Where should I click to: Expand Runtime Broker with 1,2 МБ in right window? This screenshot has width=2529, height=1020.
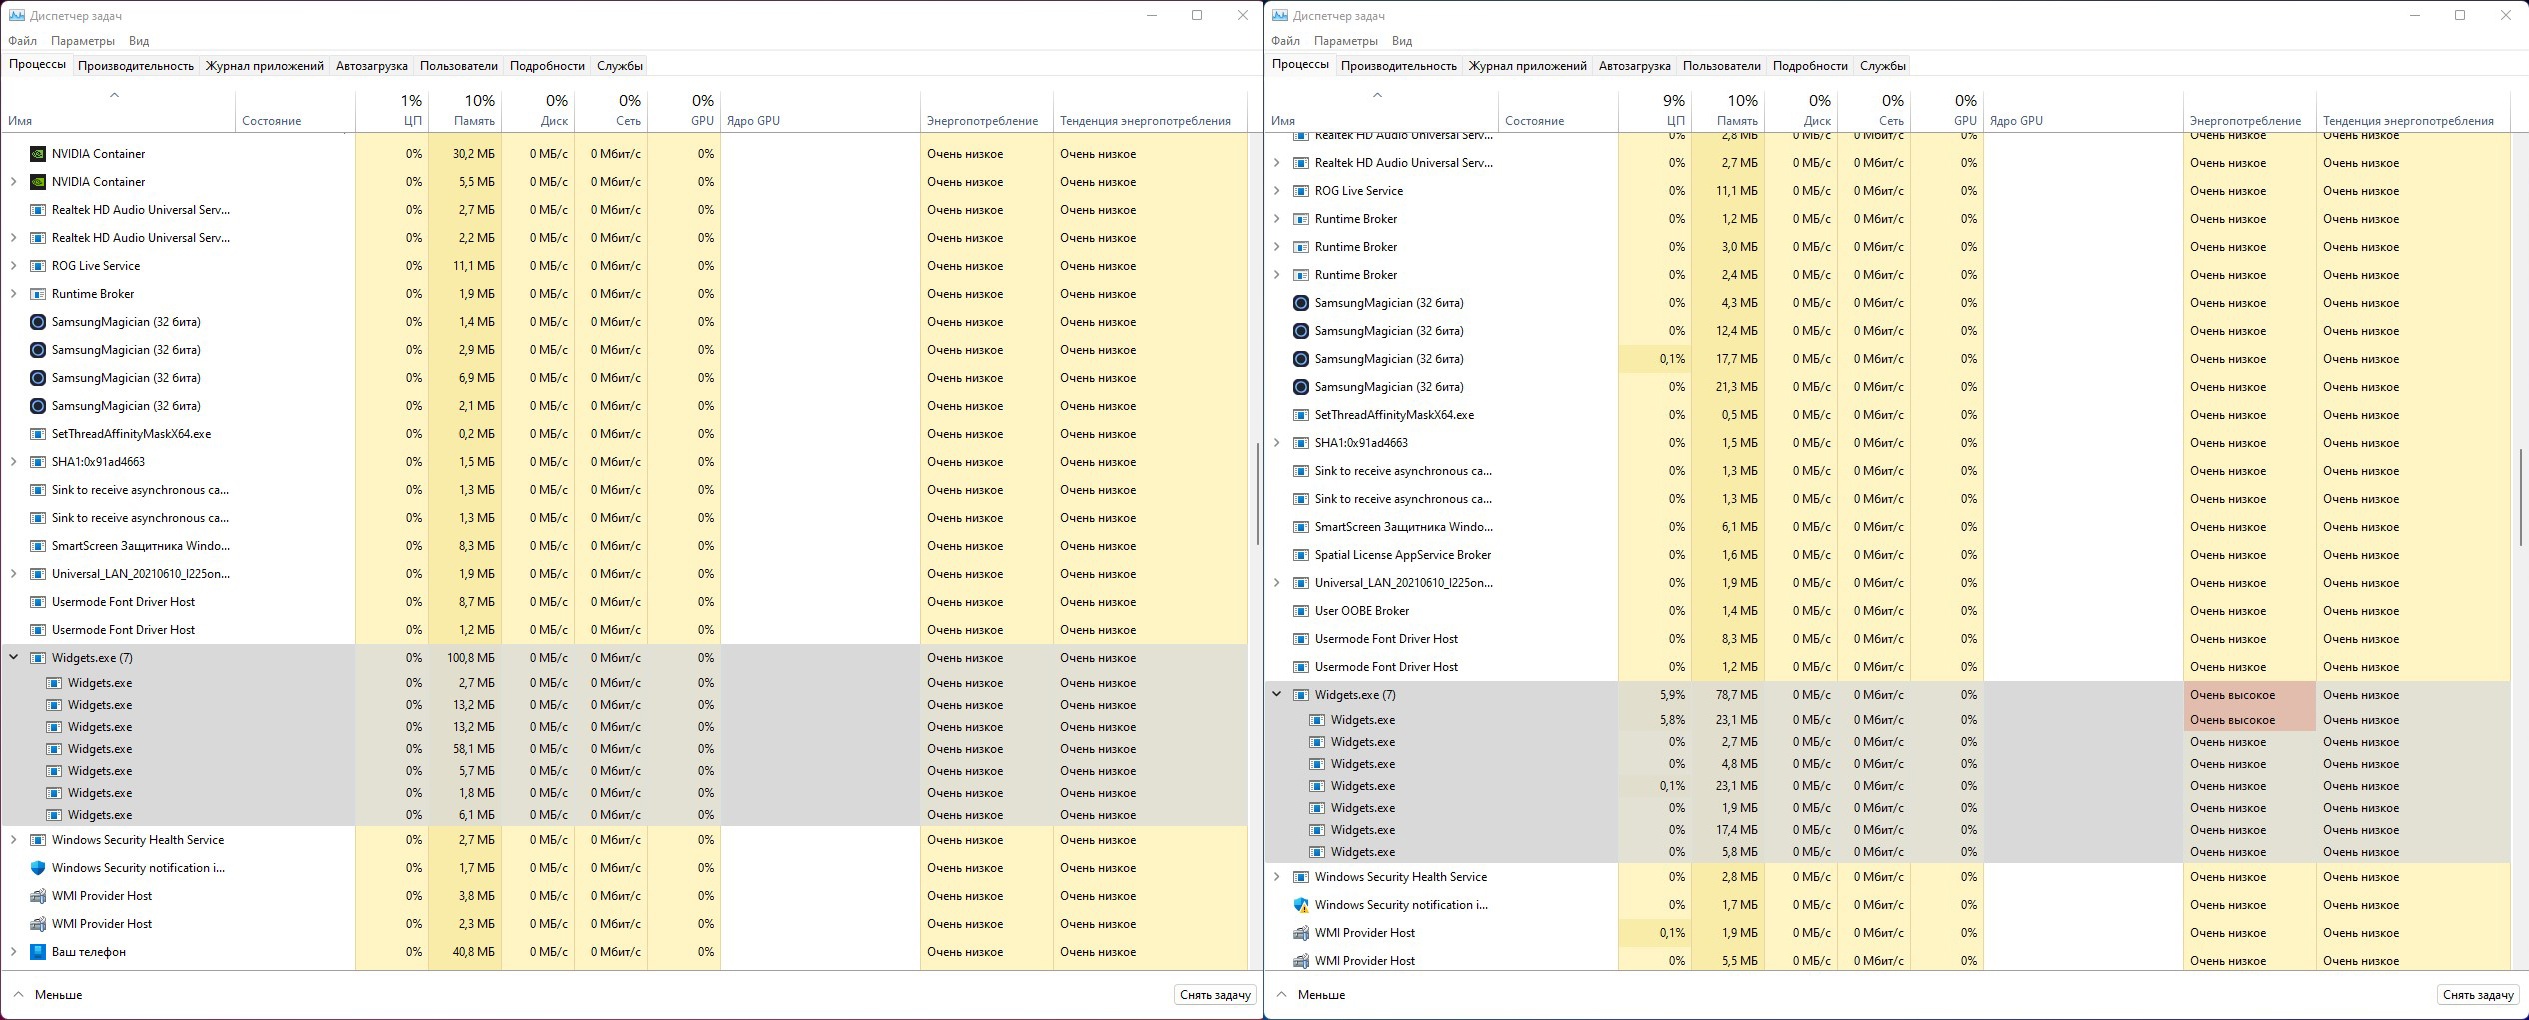tap(1276, 219)
